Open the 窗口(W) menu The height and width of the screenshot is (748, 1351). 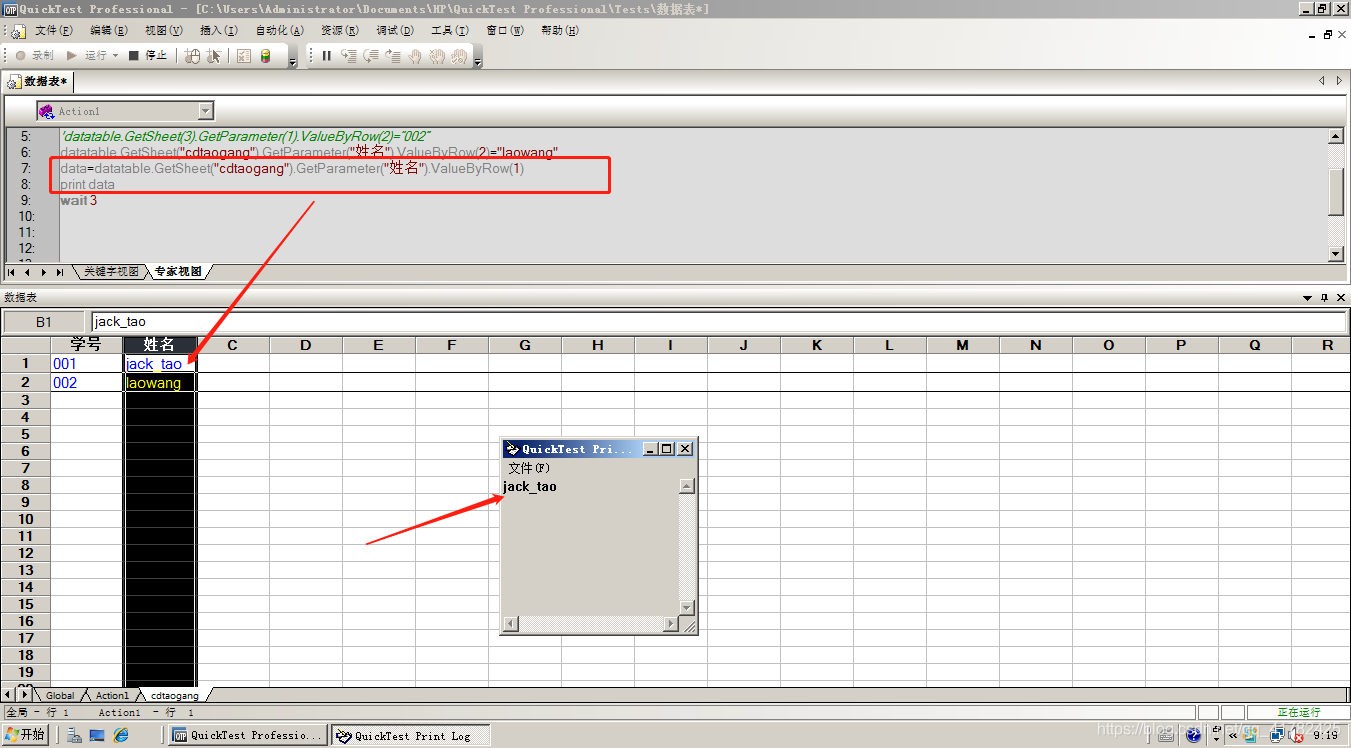(x=505, y=31)
